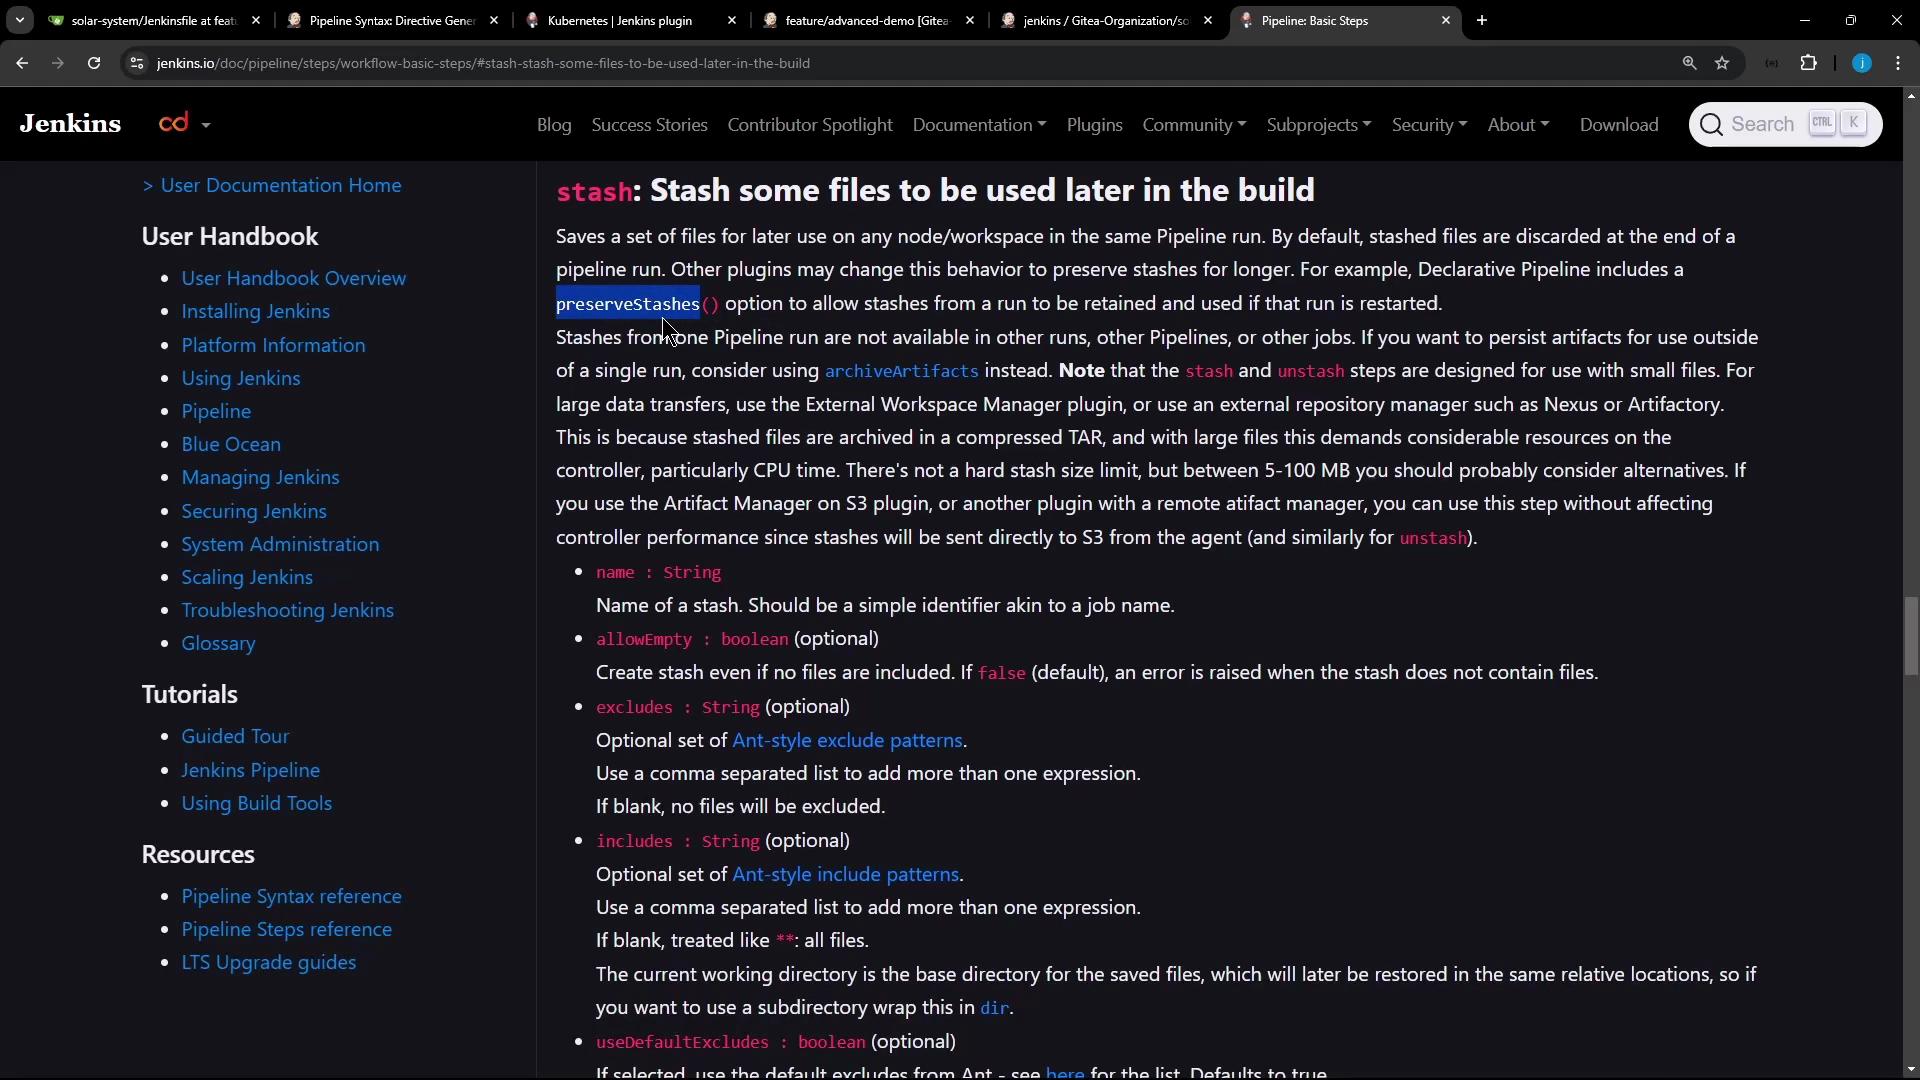This screenshot has width=1920, height=1080.
Task: Open the tab search dropdown arrow
Action: click(19, 20)
